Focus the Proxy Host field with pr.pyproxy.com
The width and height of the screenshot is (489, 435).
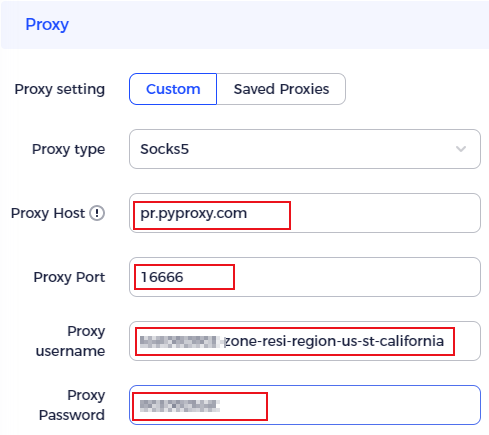click(x=305, y=213)
